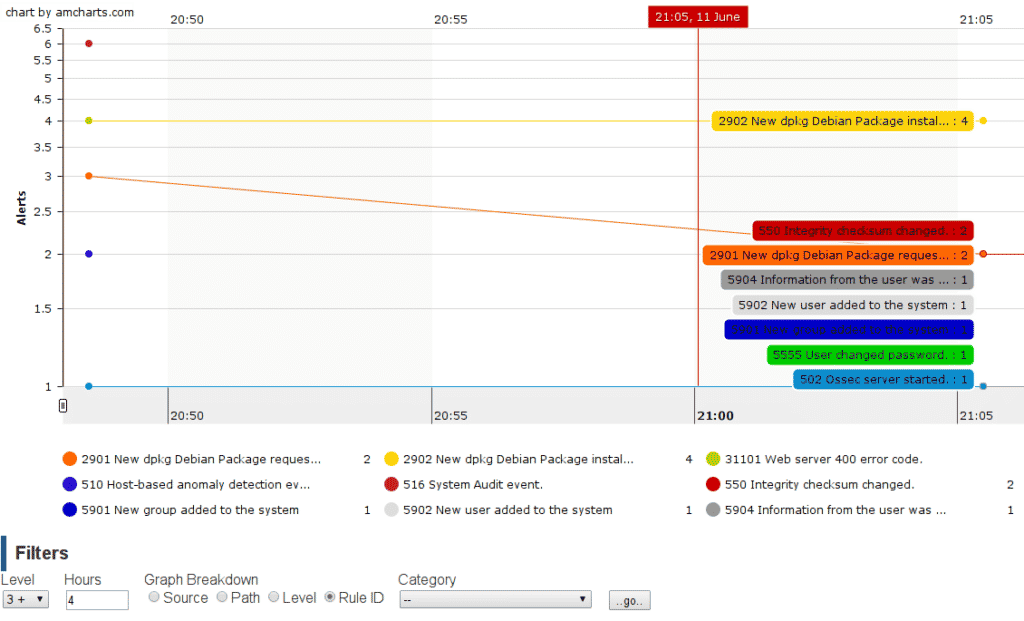Click the 516 System Audit legend marker
The width and height of the screenshot is (1024, 621).
click(x=391, y=484)
